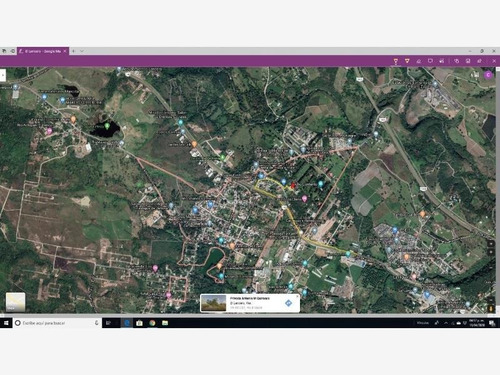This screenshot has height=375, width=500.
Task: Open Chrome from the Windows taskbar
Action: pos(152,323)
